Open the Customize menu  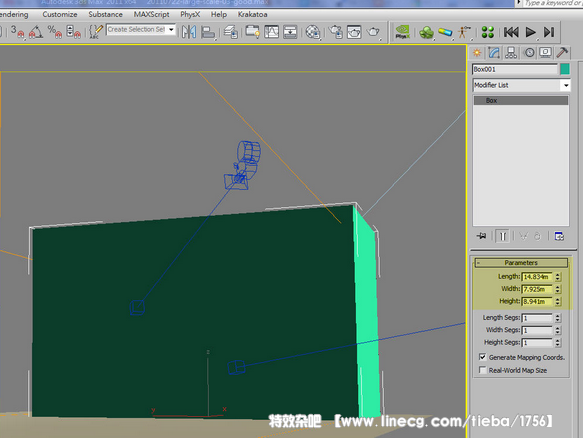(x=60, y=15)
